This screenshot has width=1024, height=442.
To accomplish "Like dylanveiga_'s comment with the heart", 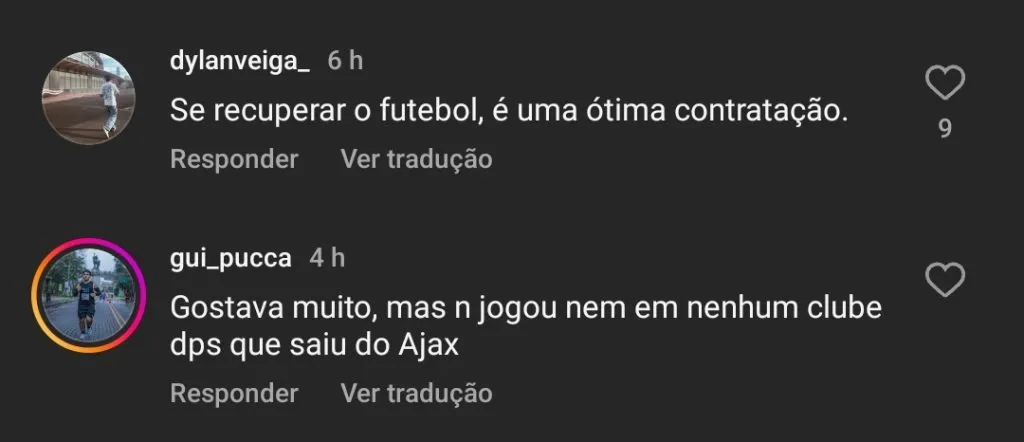I will point(945,84).
